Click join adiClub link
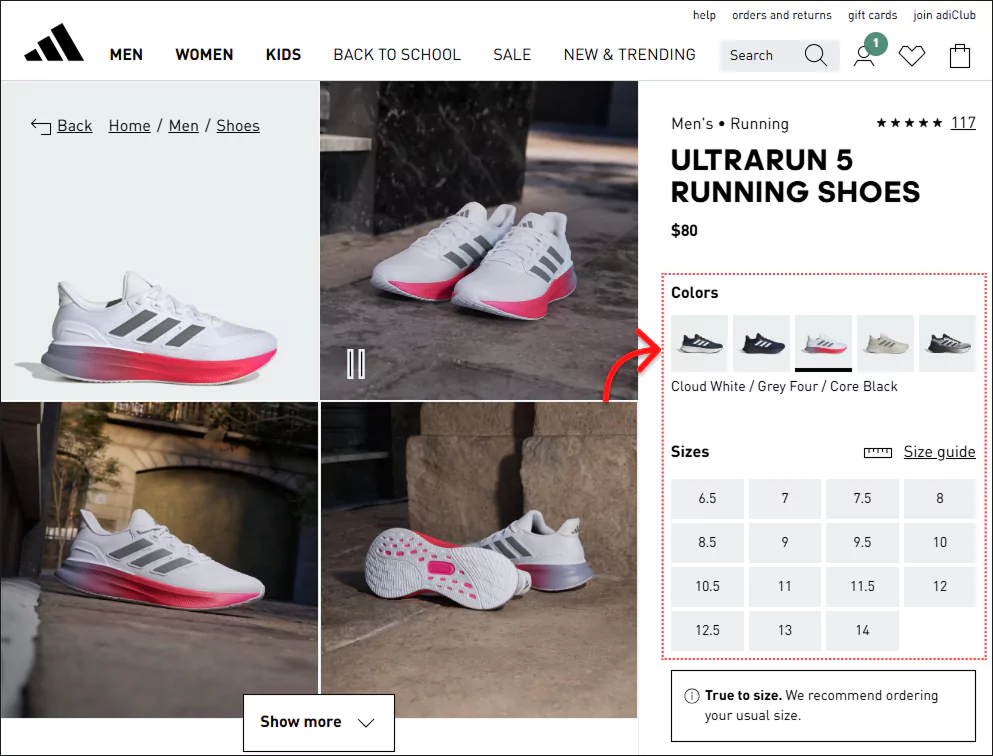 (944, 15)
